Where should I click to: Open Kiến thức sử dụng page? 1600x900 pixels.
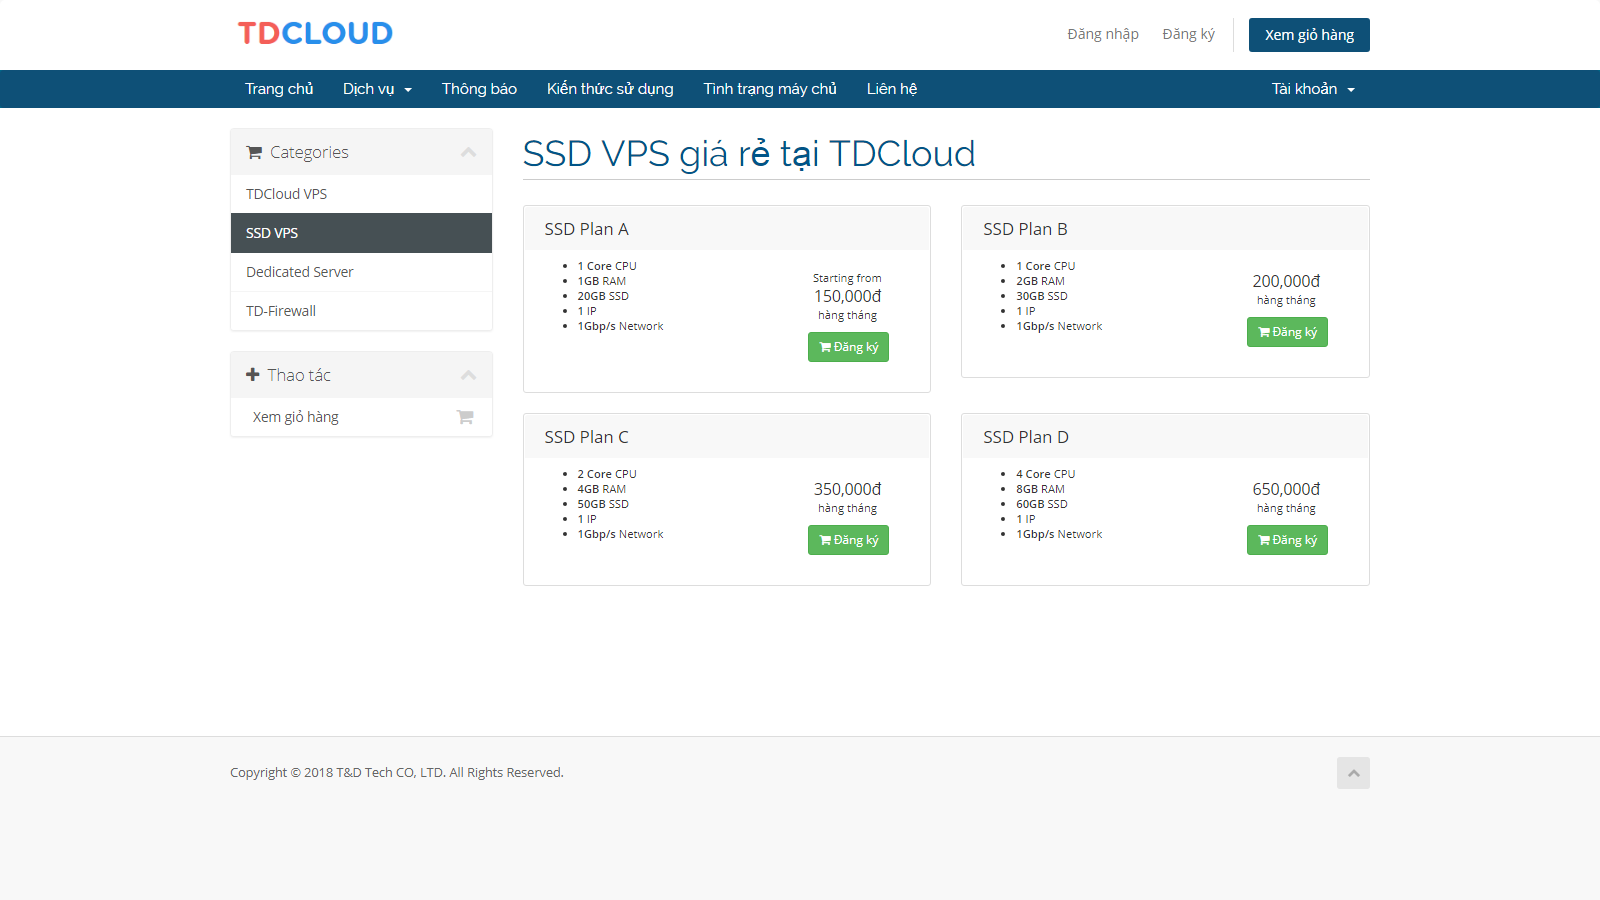point(610,89)
